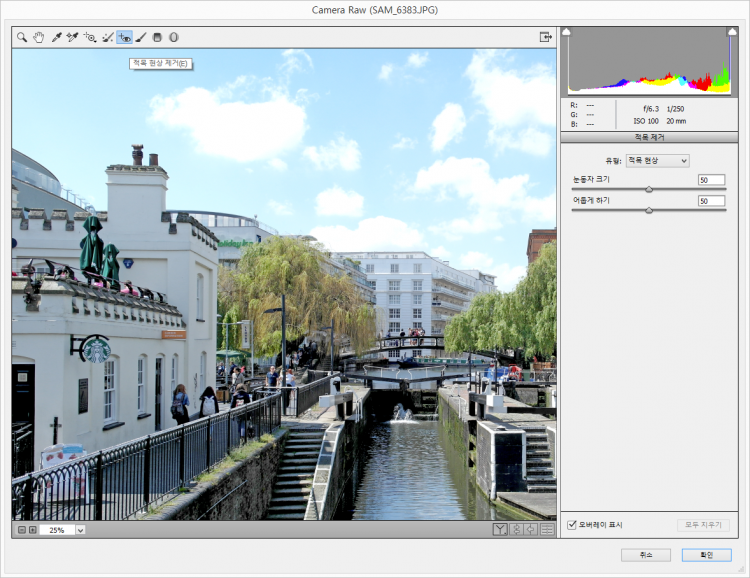This screenshot has width=750, height=578.
Task: Click the 눈동자 크기 slider handle
Action: pyautogui.click(x=649, y=189)
